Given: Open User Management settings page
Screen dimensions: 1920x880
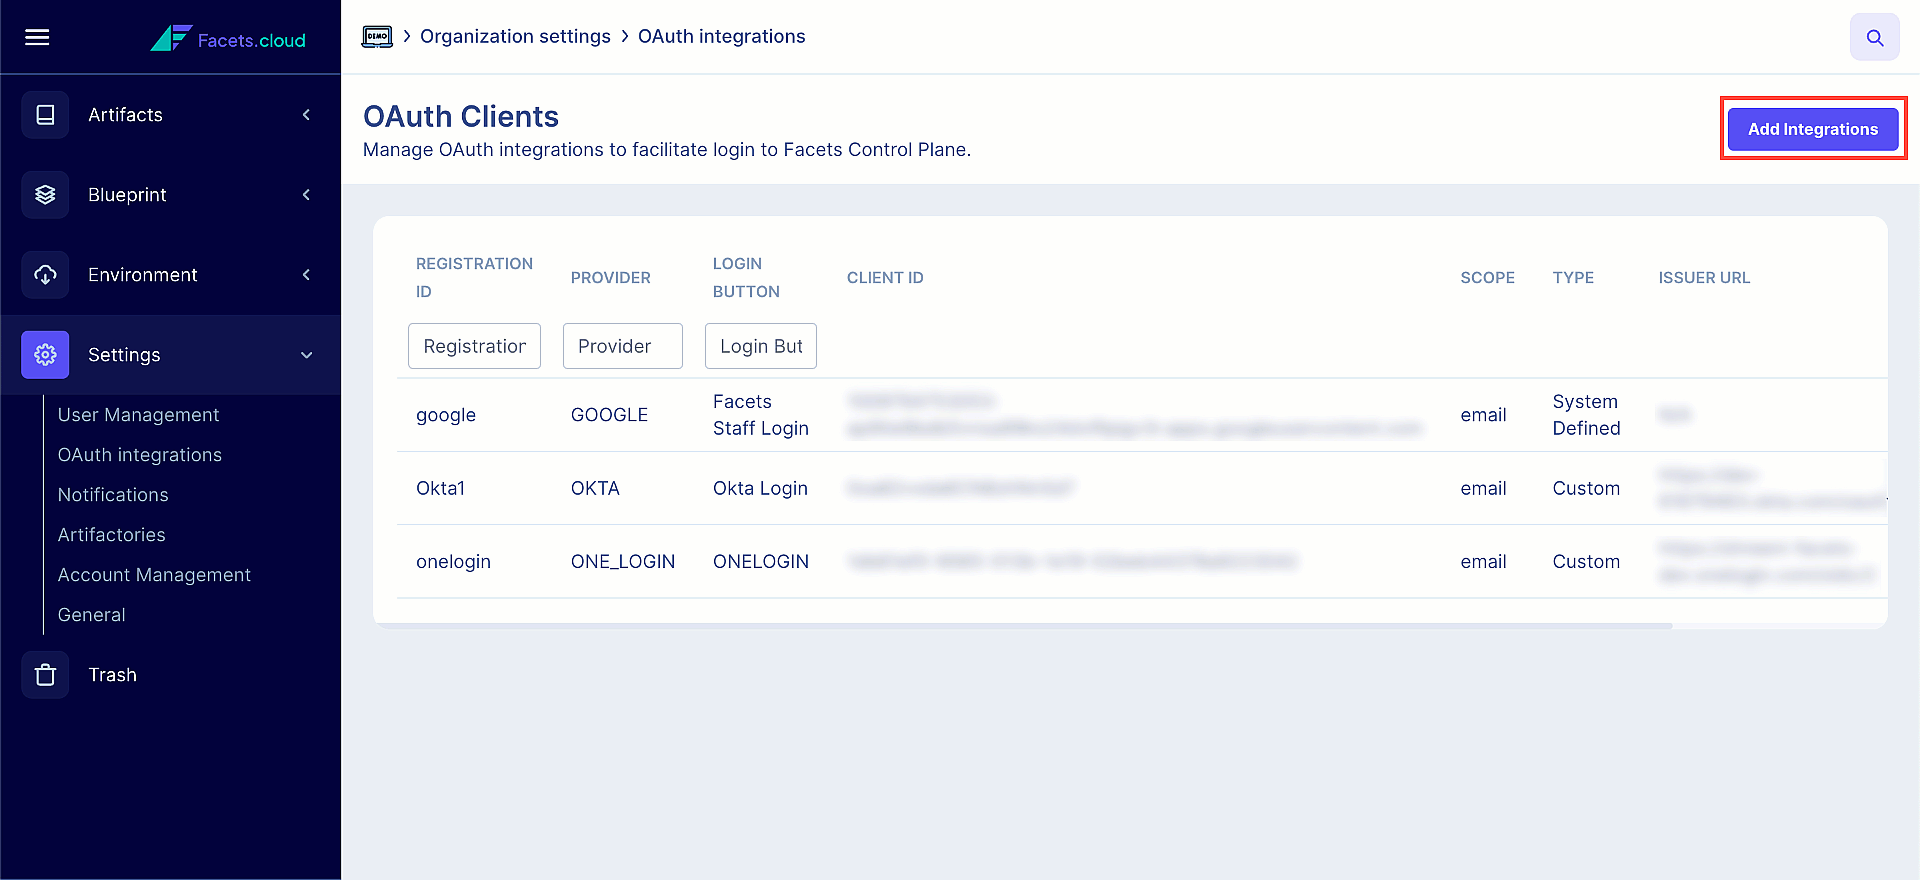Looking at the screenshot, I should pyautogui.click(x=138, y=415).
